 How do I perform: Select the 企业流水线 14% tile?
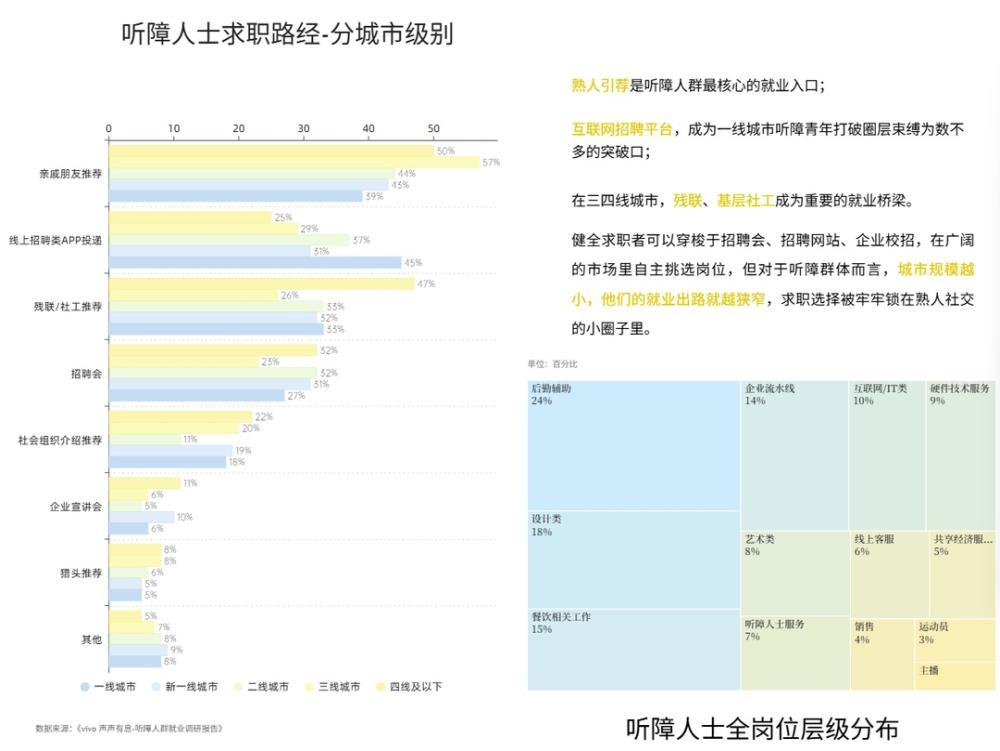pyautogui.click(x=795, y=455)
